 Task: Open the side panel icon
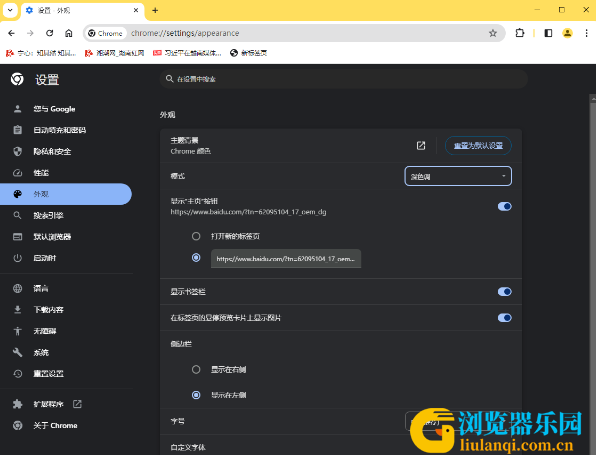548,33
